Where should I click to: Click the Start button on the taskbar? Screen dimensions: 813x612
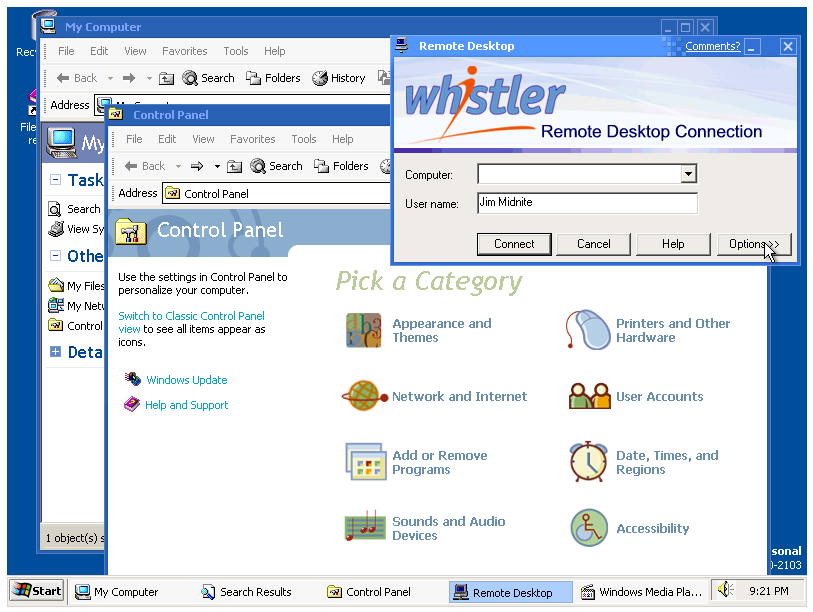(x=36, y=591)
